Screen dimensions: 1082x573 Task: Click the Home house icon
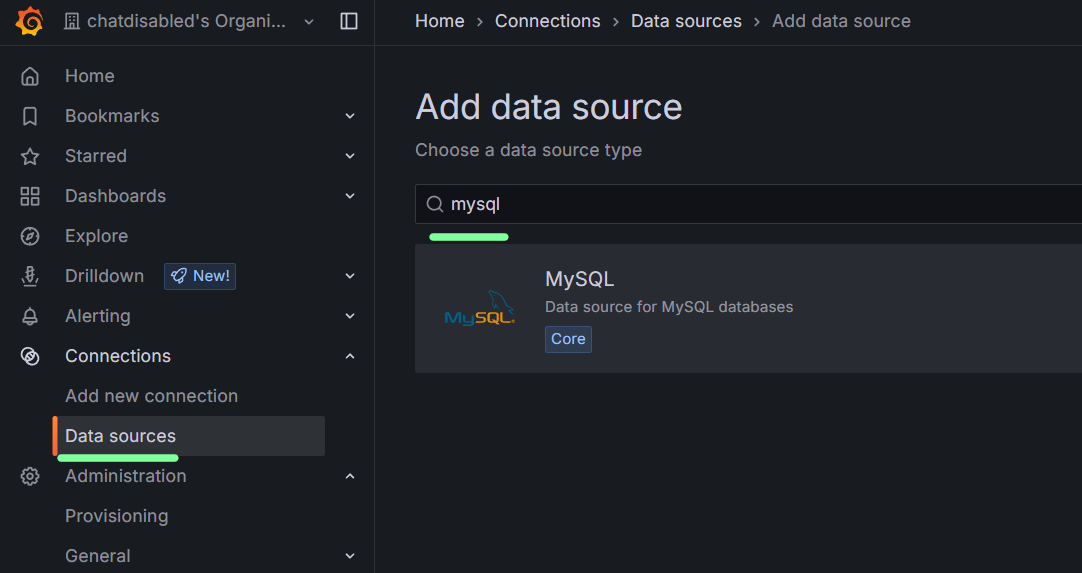point(30,76)
